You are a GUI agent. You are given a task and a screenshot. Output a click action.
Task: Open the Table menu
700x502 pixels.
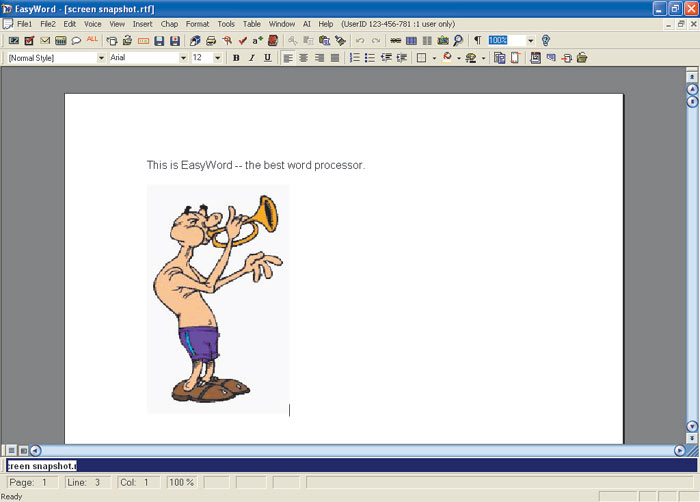(253, 23)
